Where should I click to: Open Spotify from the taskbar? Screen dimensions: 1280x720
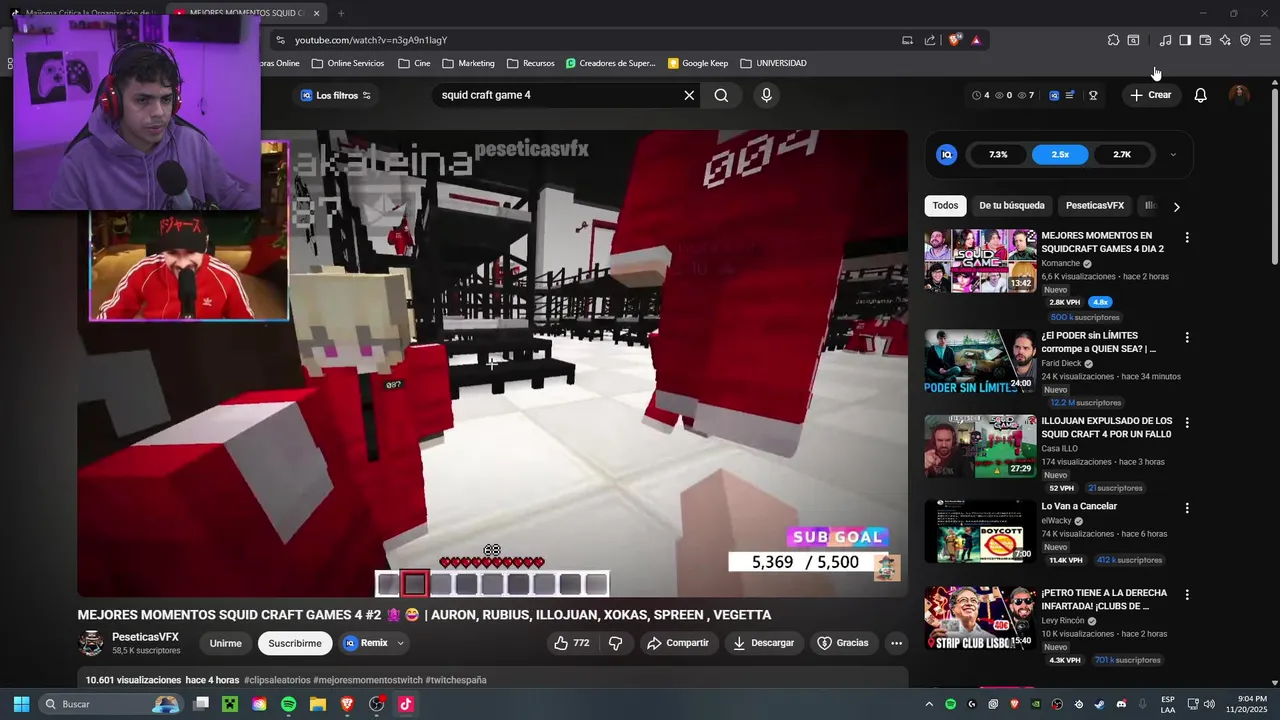288,704
